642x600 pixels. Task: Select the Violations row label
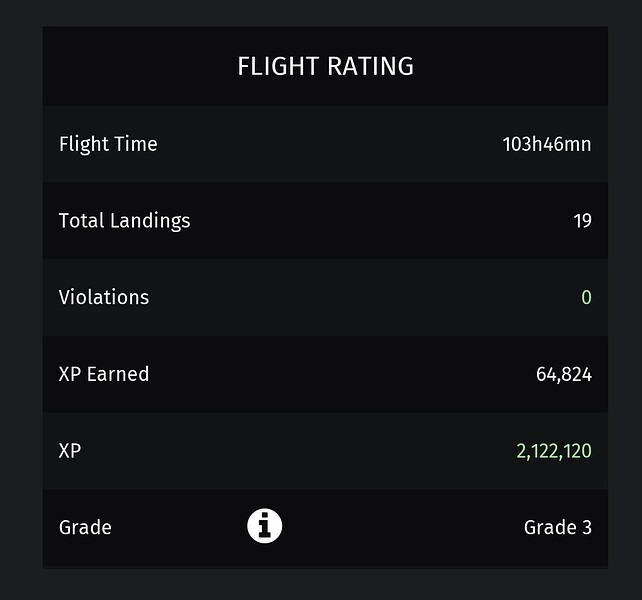(x=104, y=297)
